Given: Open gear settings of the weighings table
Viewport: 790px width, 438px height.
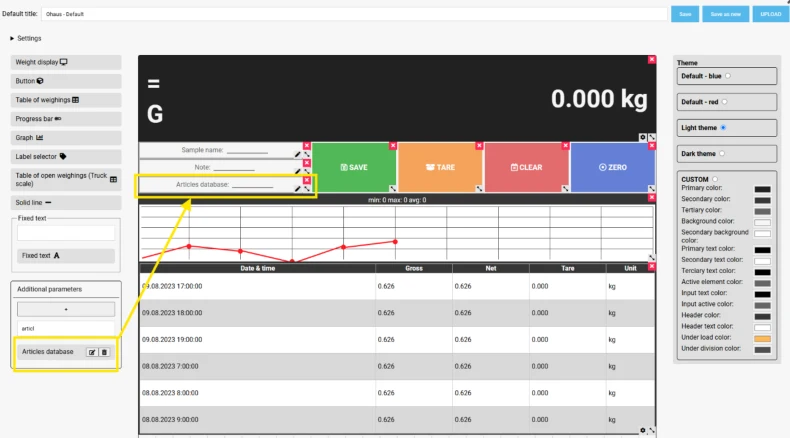Looking at the screenshot, I should tap(642, 430).
